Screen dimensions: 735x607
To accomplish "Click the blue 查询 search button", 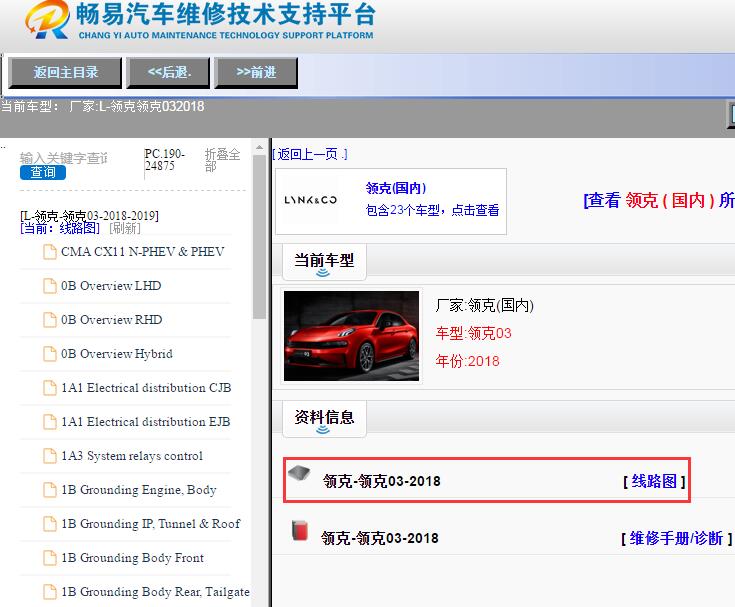I will pos(43,172).
